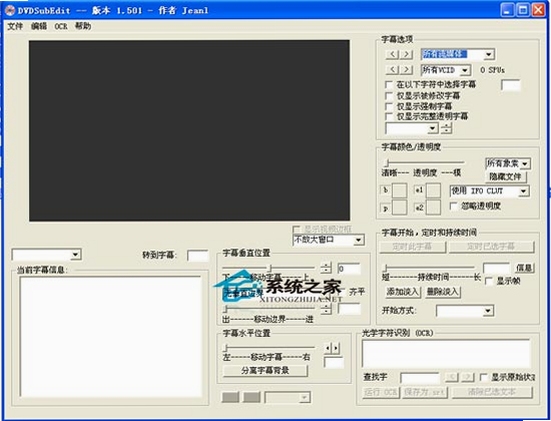Click the spinner beside vertical position value 0

coord(326,268)
